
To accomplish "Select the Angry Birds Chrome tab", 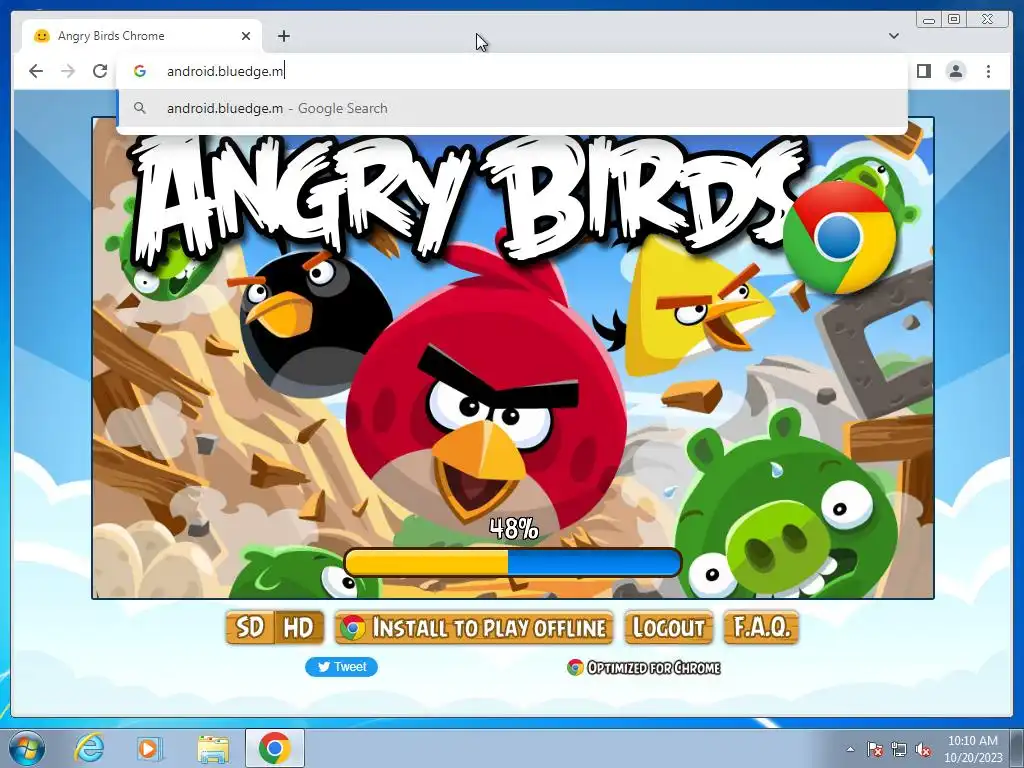I will [142, 36].
